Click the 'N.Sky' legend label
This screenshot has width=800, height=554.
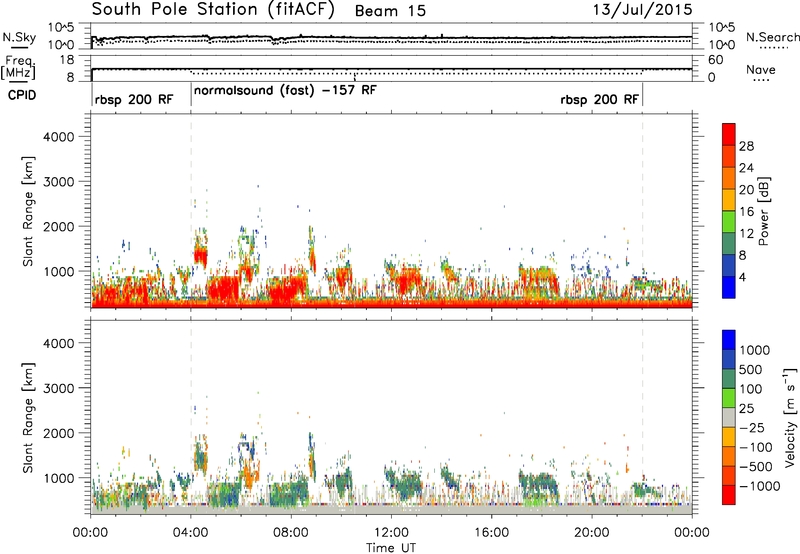[19, 38]
